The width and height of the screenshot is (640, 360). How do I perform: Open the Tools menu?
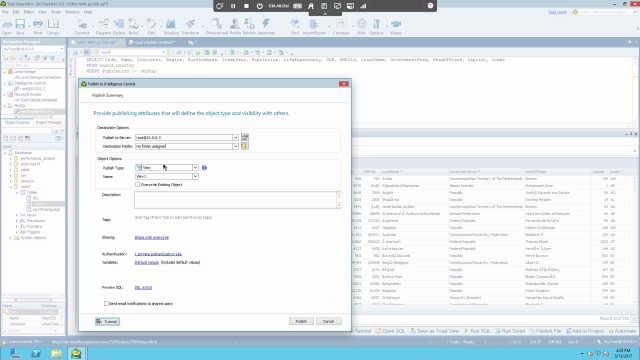click(56, 12)
